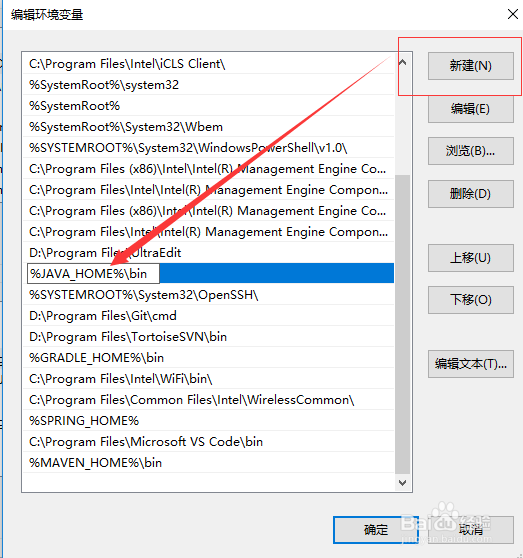Select D:\Program Files\UltraEdit entry

[x=208, y=253]
